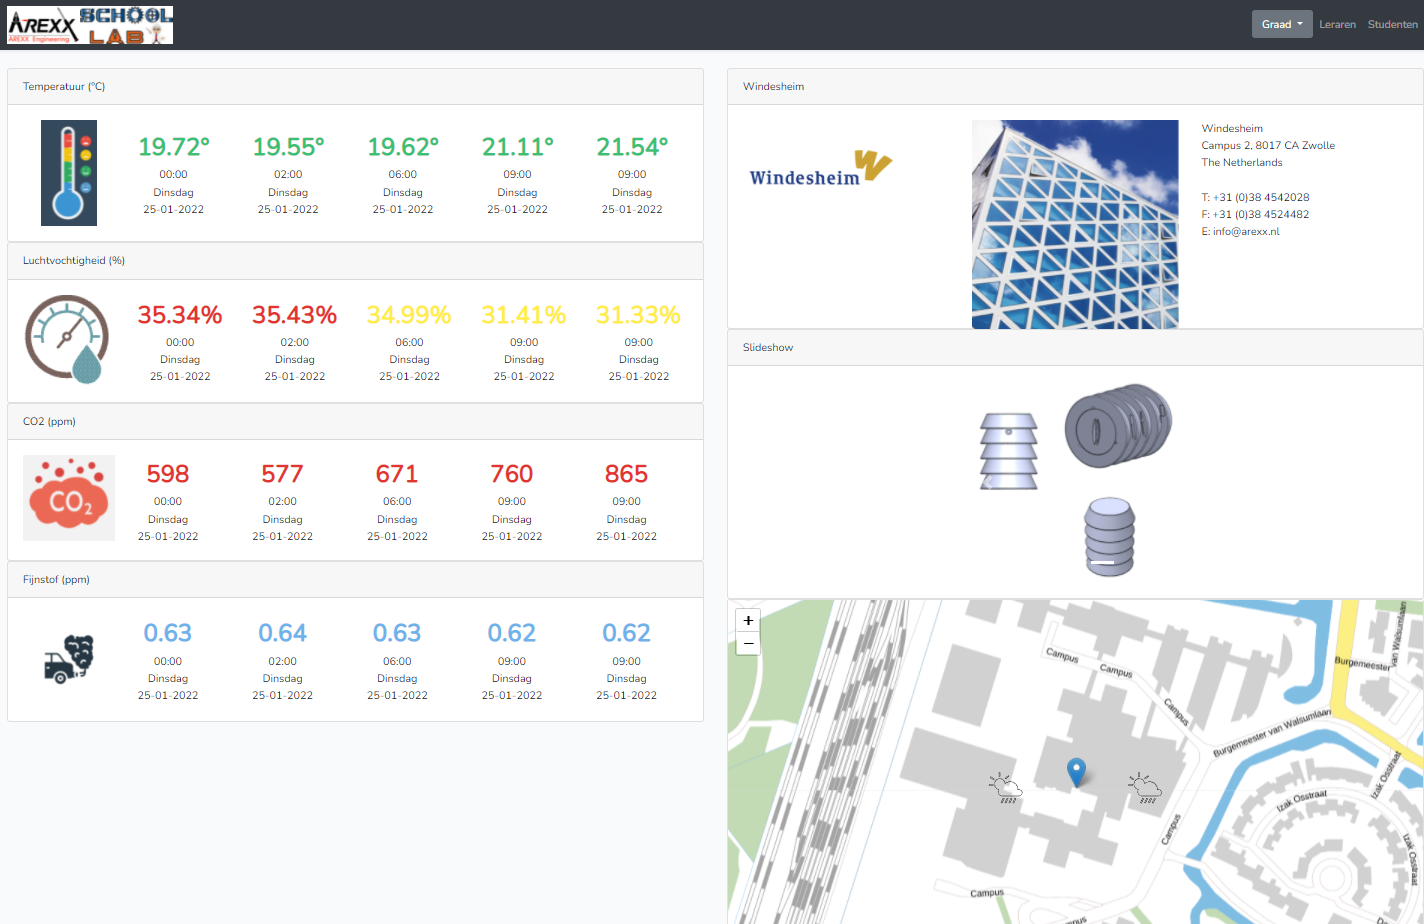
Task: Click the red CO2 cloud icon
Action: 69,498
